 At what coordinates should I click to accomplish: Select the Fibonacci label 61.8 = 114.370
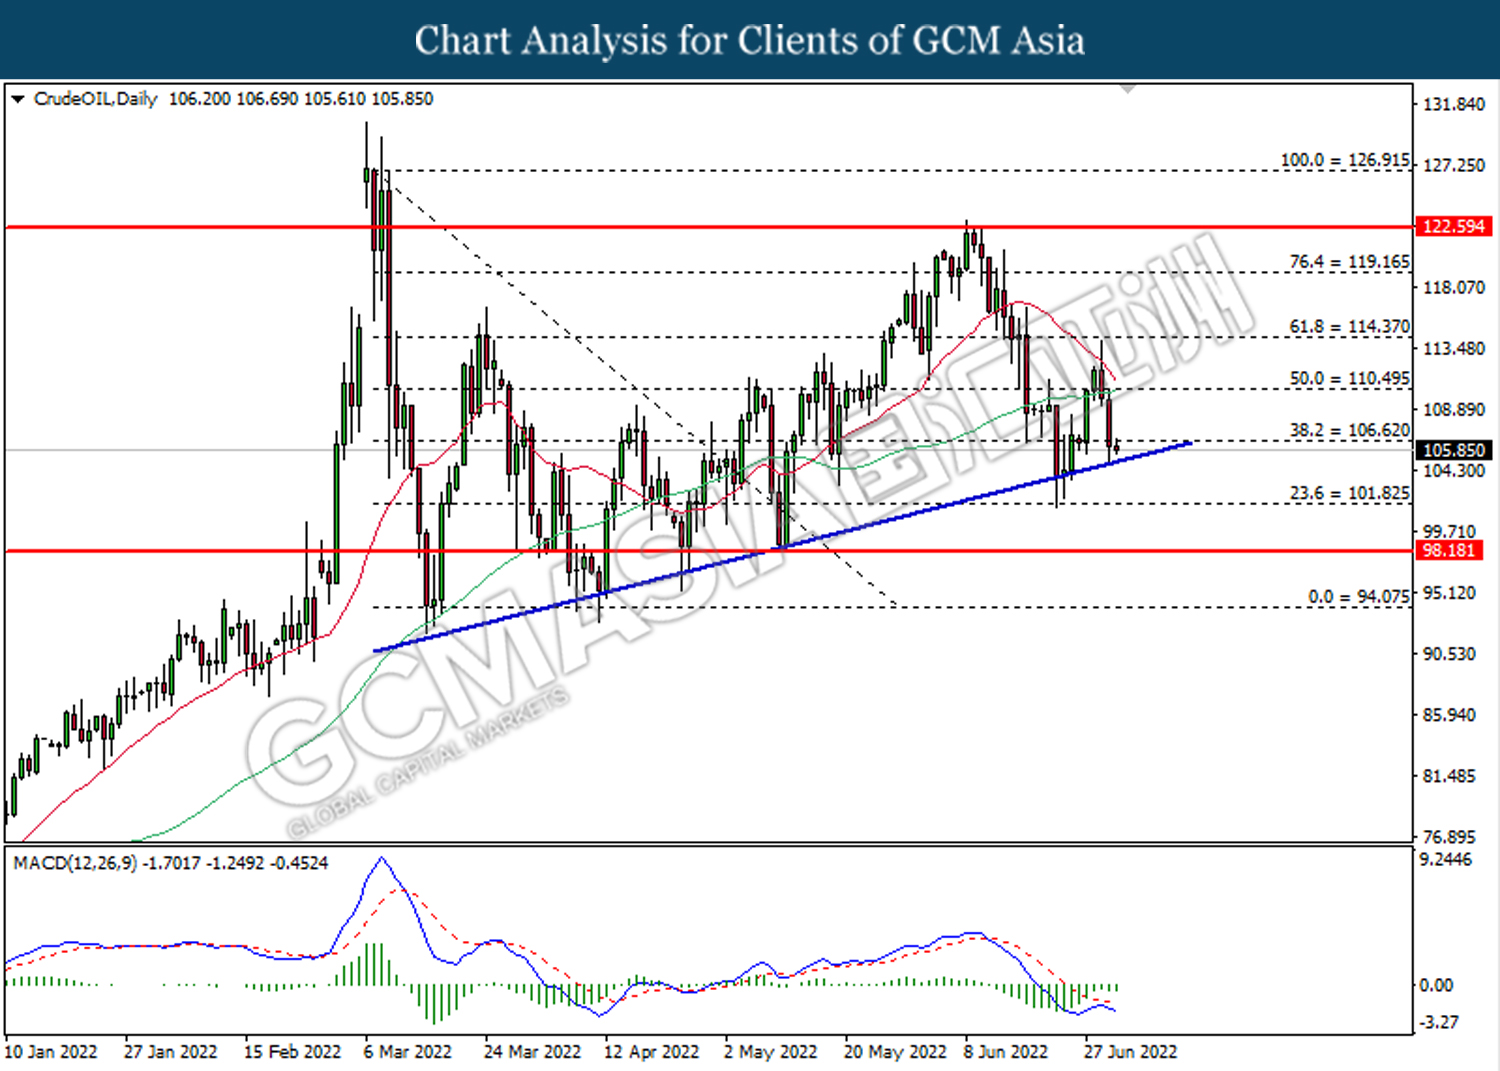[x=1349, y=327]
